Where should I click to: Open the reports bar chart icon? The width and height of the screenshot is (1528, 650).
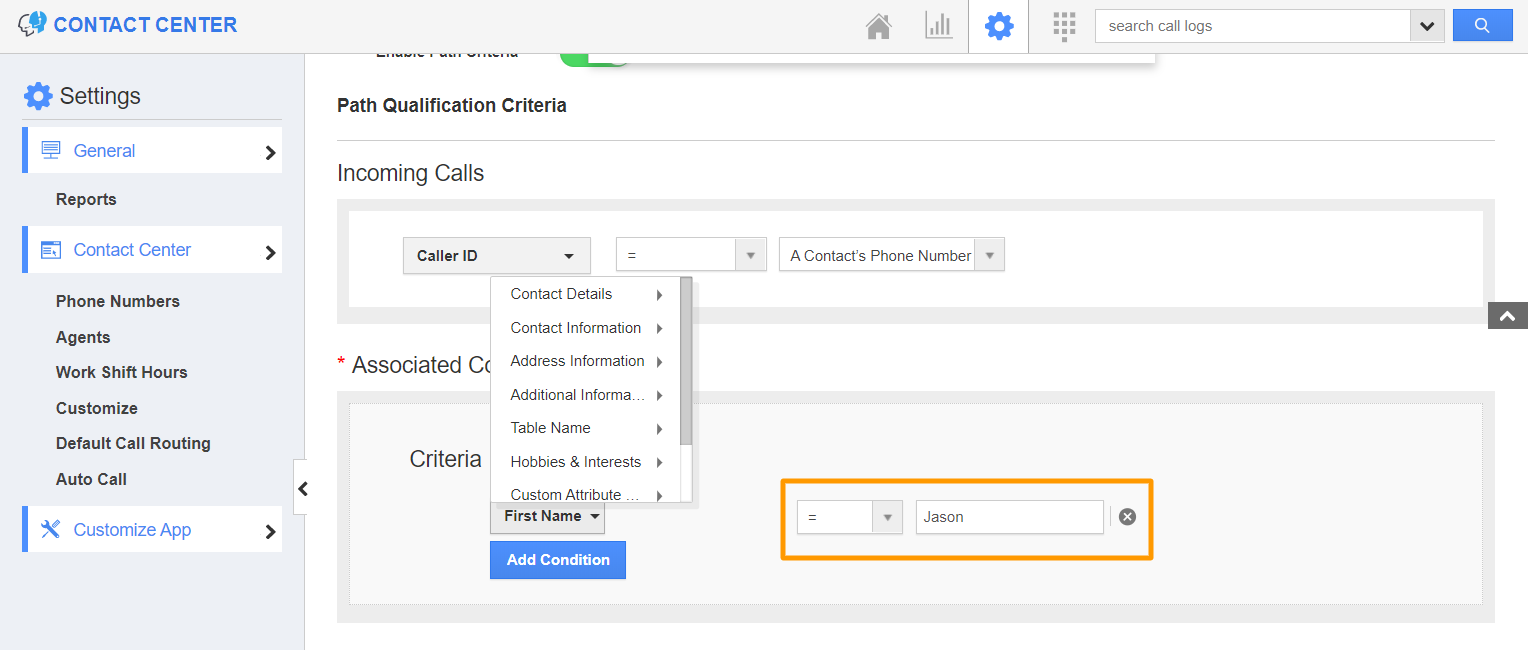click(938, 25)
